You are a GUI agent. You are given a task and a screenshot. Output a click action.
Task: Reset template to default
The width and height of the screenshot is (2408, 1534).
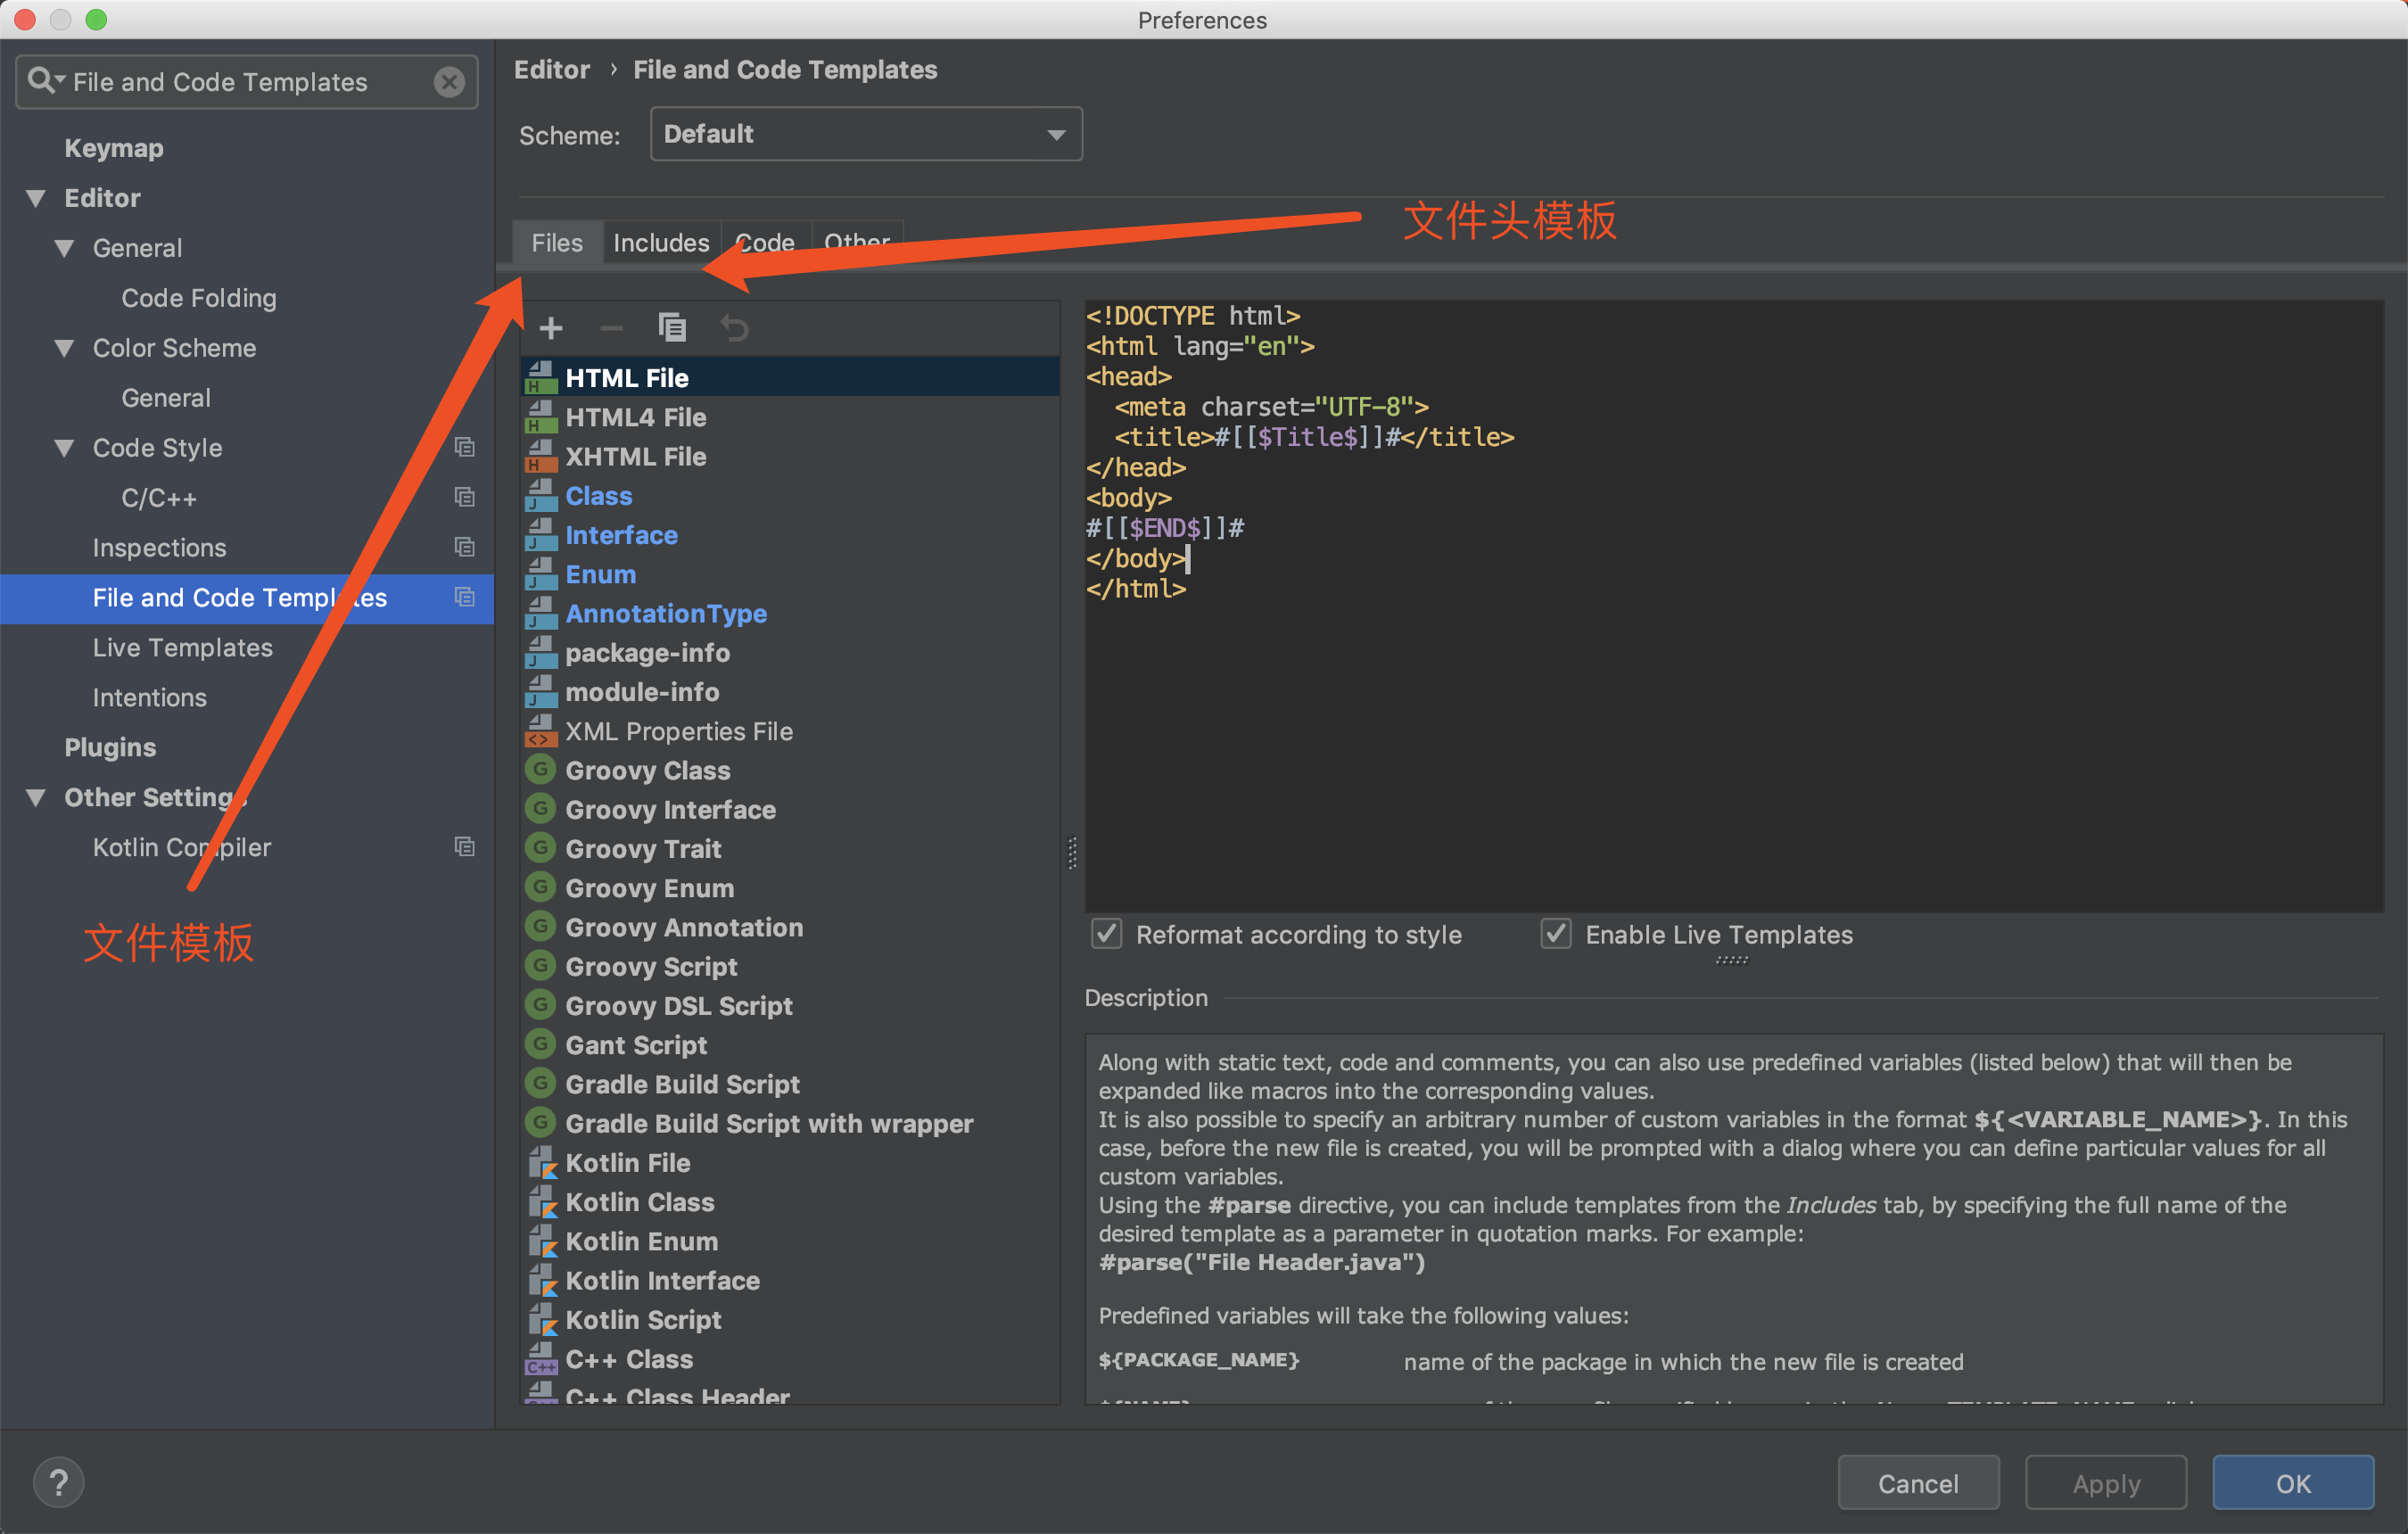(734, 328)
